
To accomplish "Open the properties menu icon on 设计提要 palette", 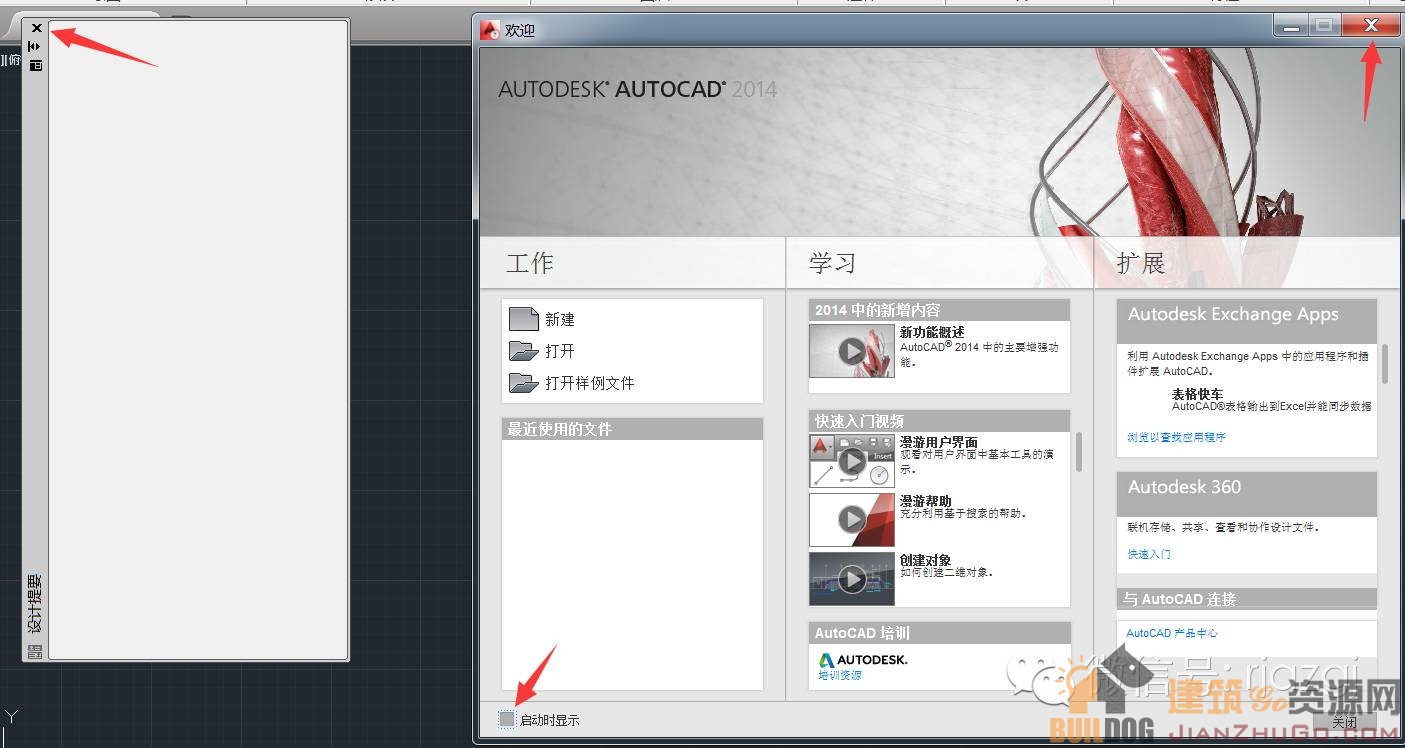I will 36,66.
